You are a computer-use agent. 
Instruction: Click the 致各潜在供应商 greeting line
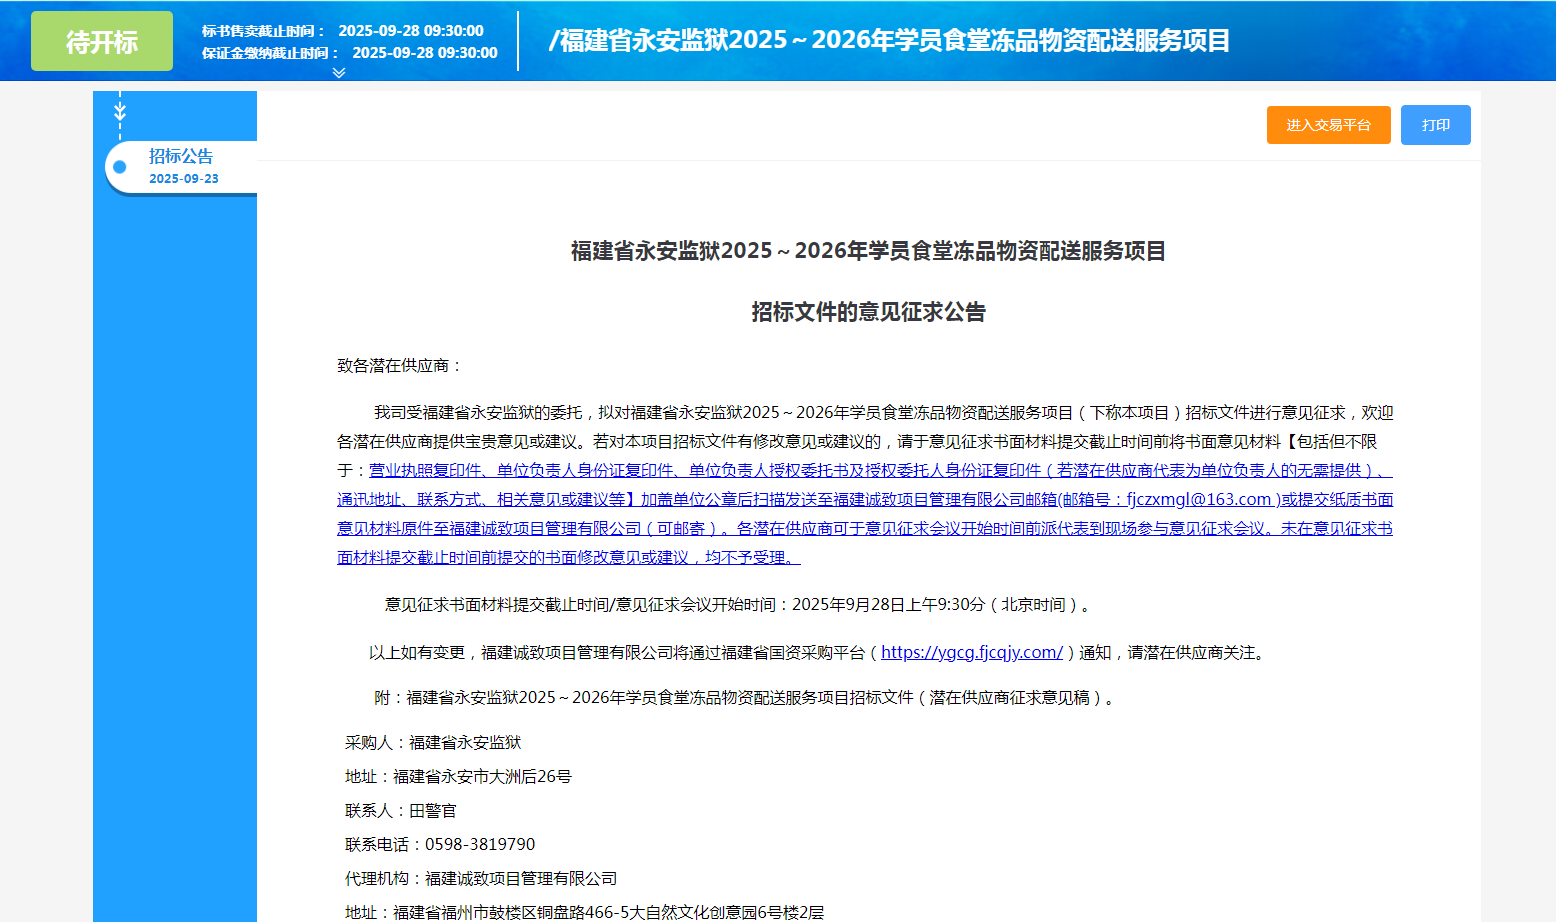coord(400,366)
